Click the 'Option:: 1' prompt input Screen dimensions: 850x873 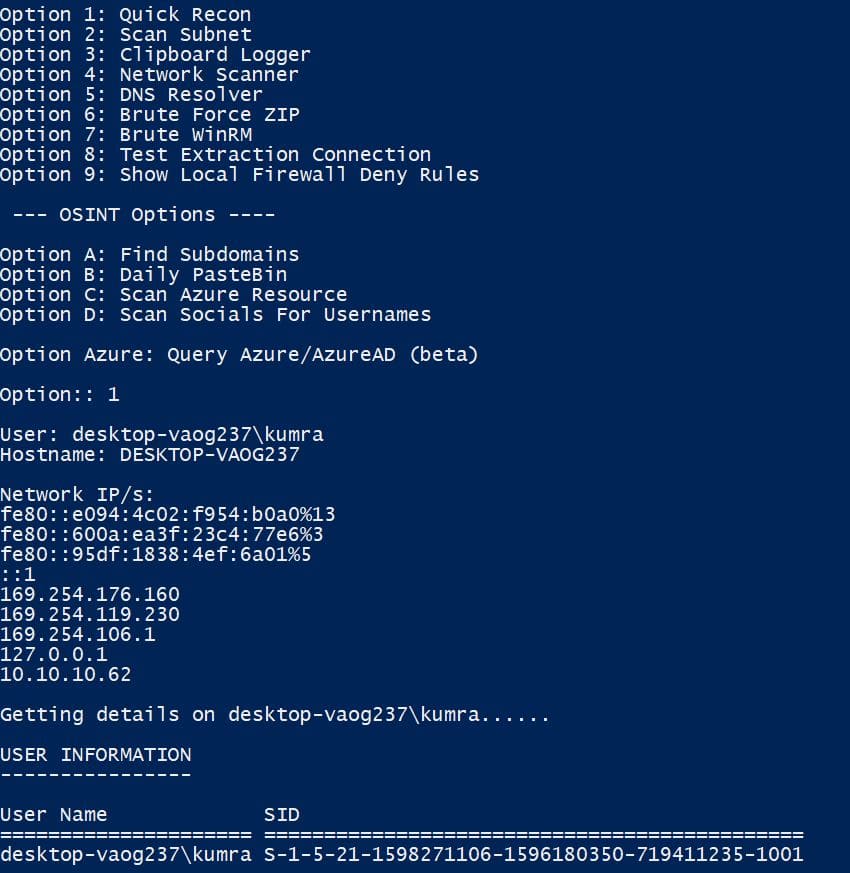pos(60,395)
